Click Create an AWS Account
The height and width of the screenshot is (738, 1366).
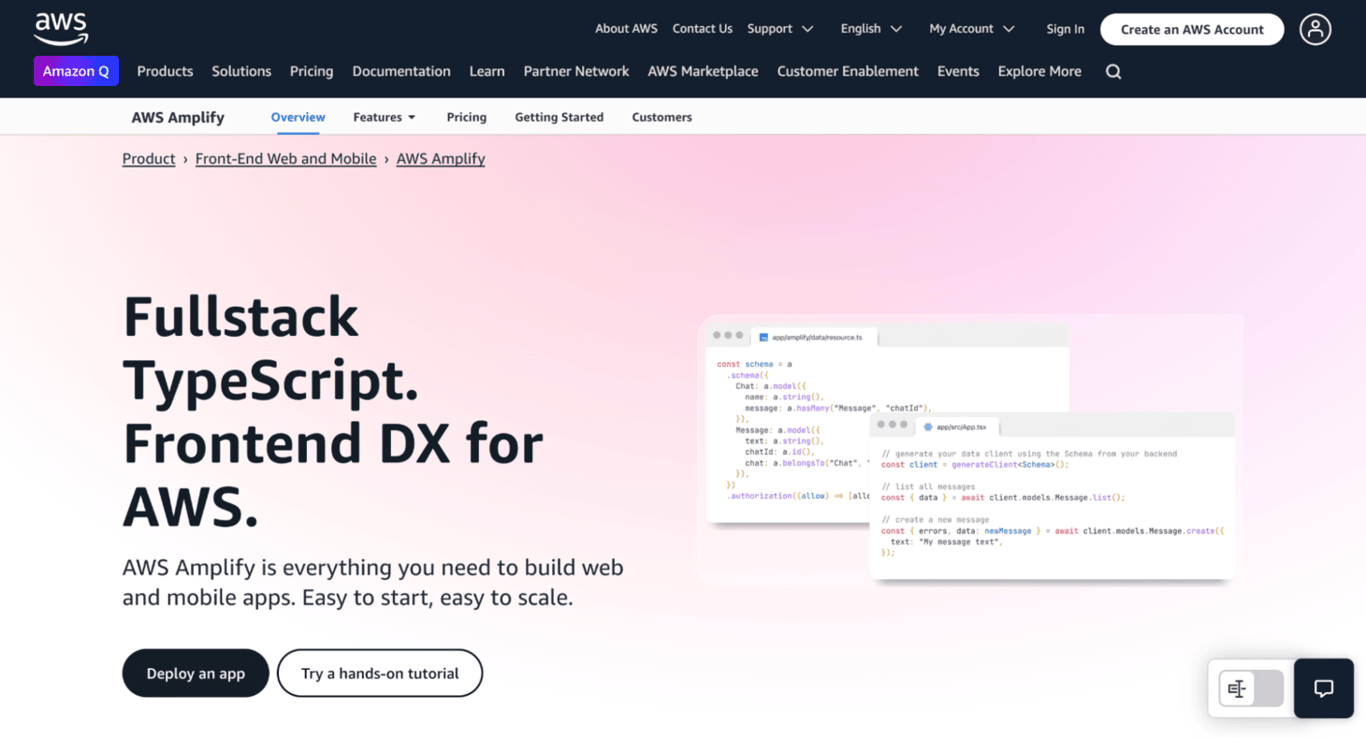coord(1191,29)
